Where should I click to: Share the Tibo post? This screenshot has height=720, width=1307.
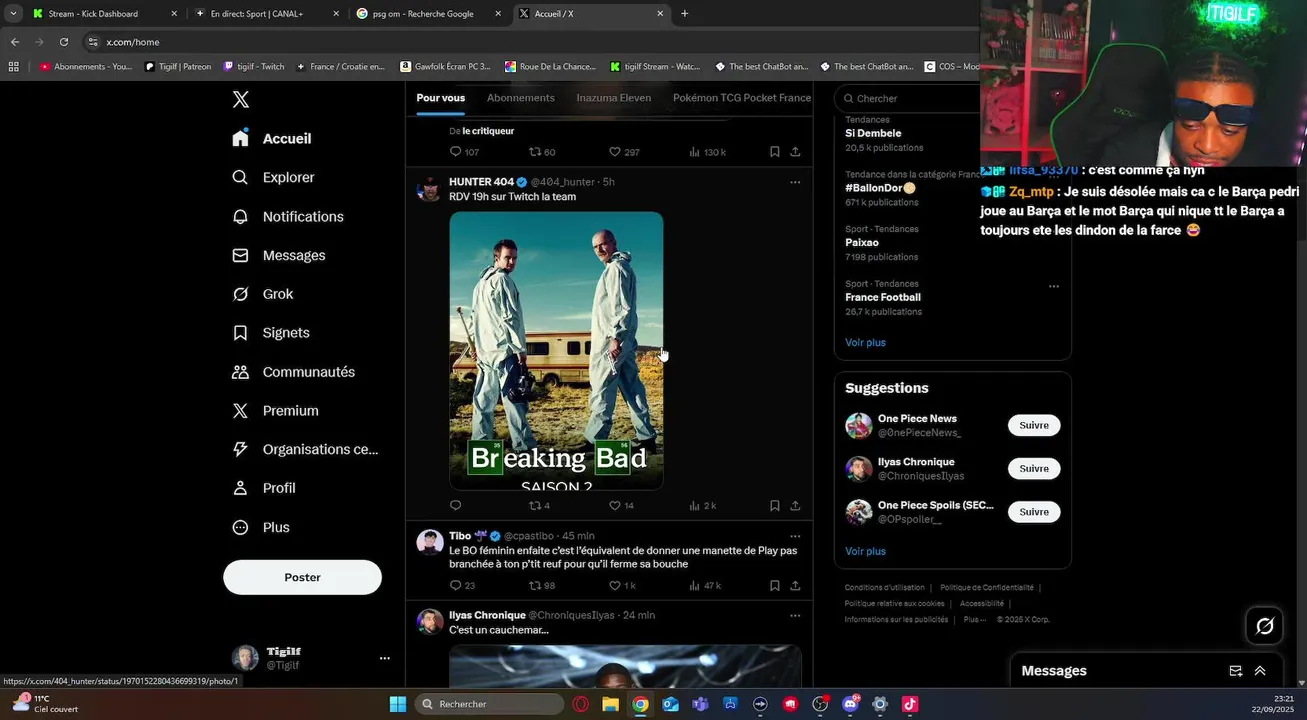795,585
